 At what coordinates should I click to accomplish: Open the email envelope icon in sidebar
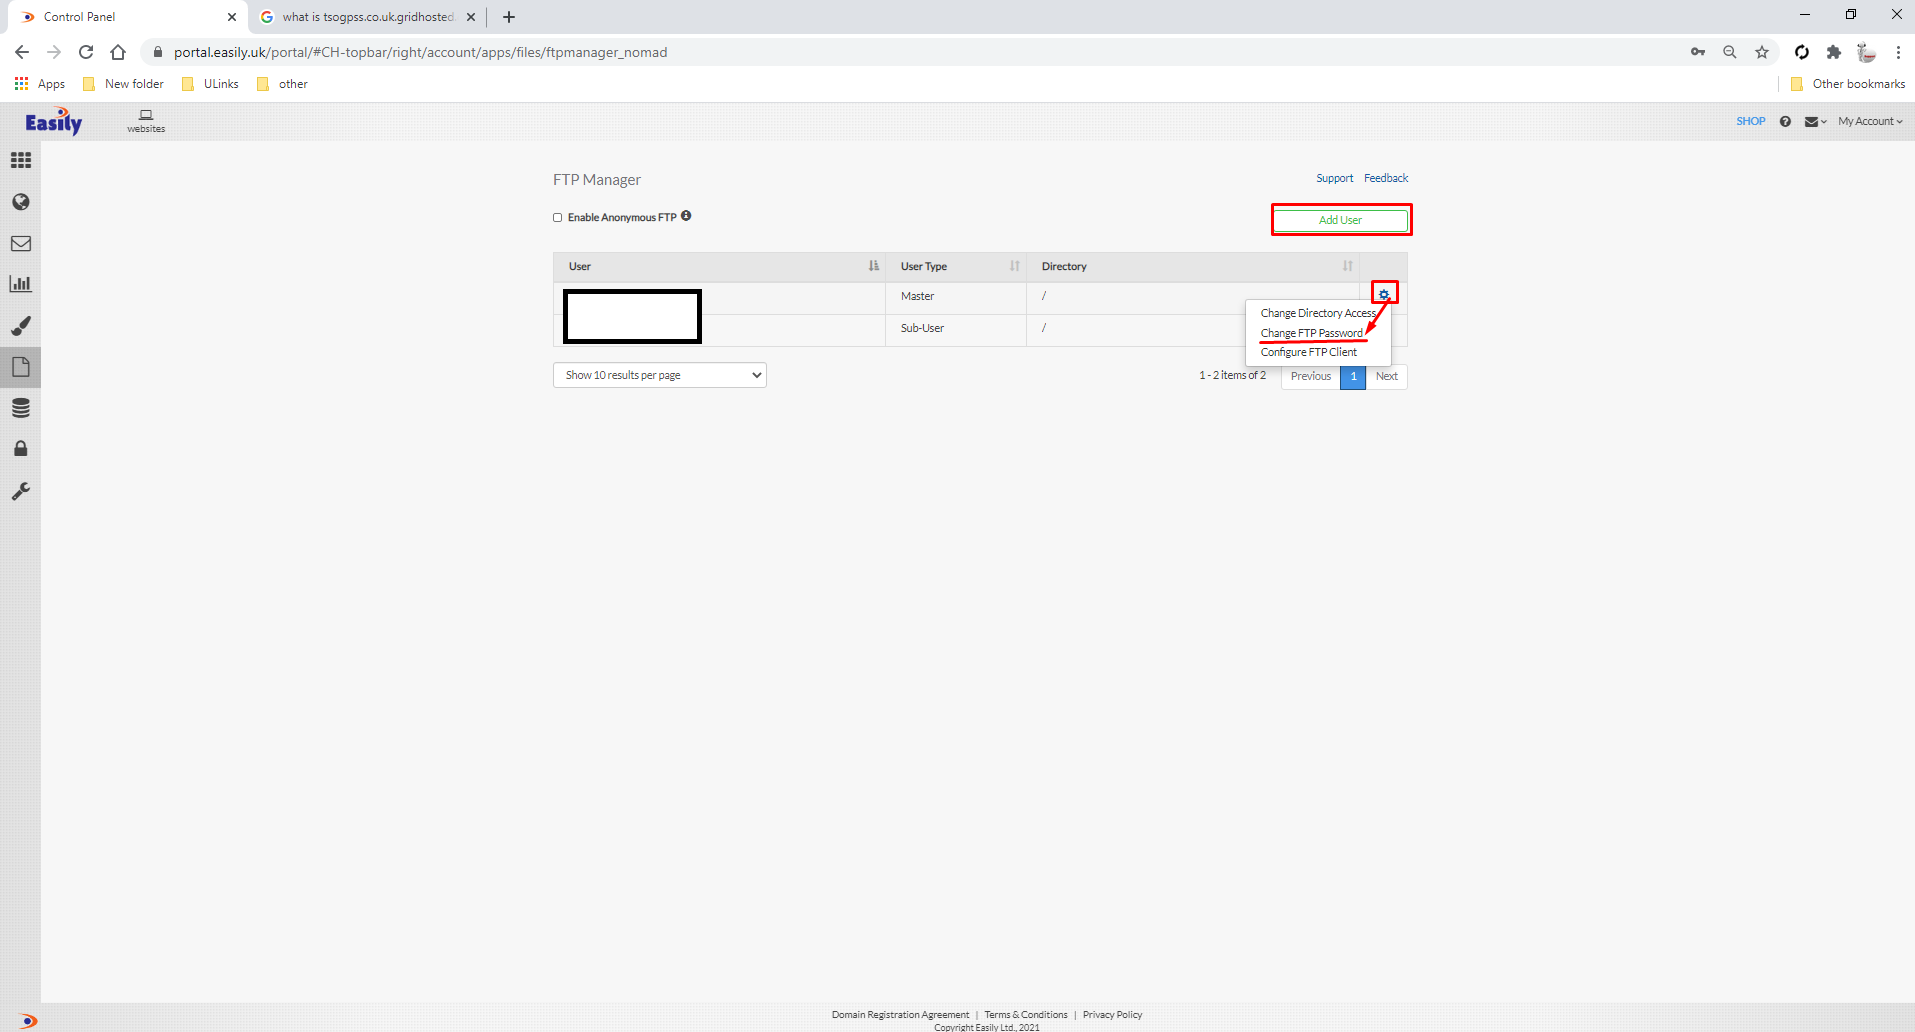click(21, 243)
